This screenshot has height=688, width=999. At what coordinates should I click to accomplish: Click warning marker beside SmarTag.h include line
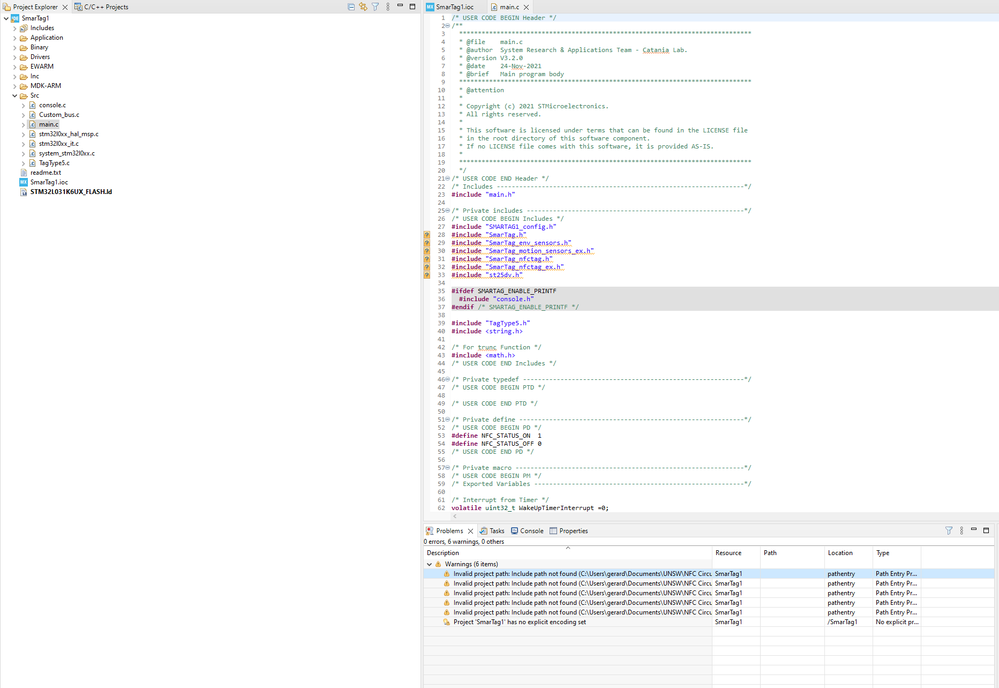click(x=427, y=235)
